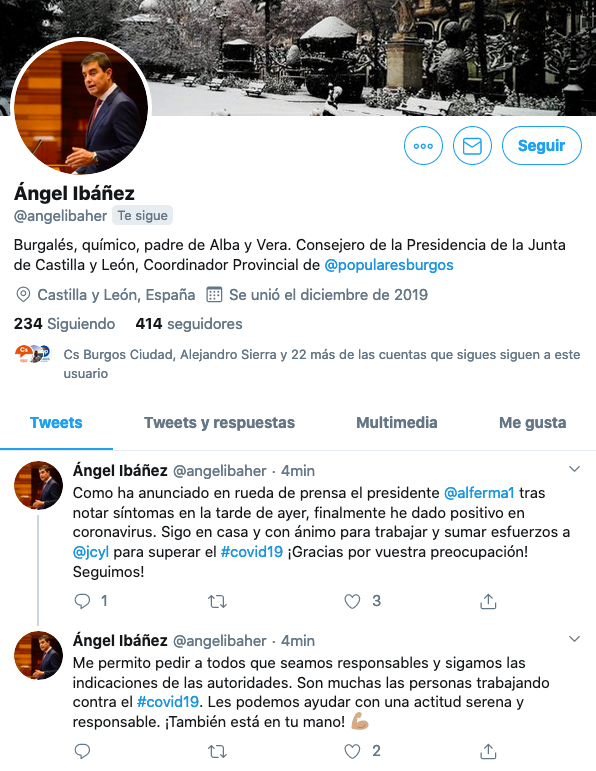The image size is (596, 771).
Task: Follow the account with Seguir button
Action: [x=541, y=146]
